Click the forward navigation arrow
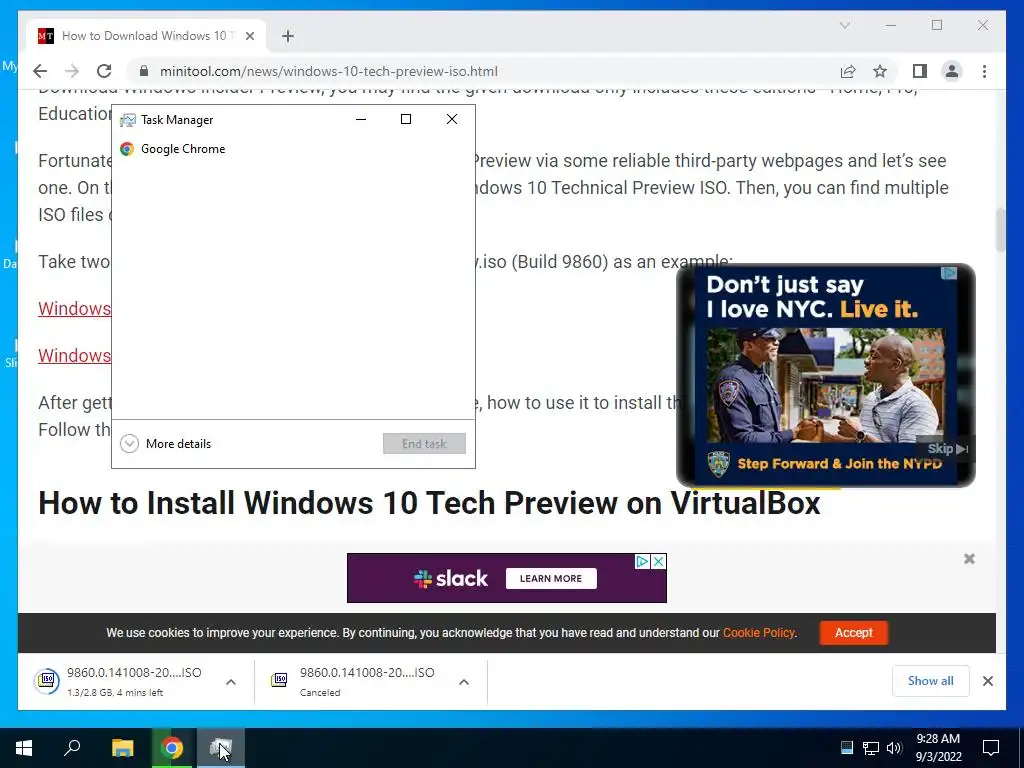The height and width of the screenshot is (768, 1024). pyautogui.click(x=72, y=71)
